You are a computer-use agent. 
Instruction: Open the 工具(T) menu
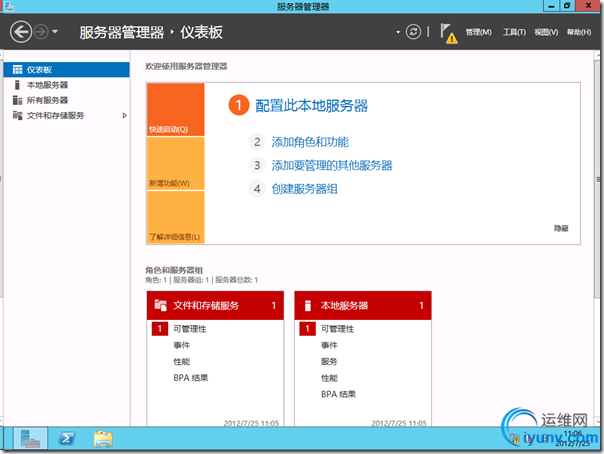[x=514, y=32]
